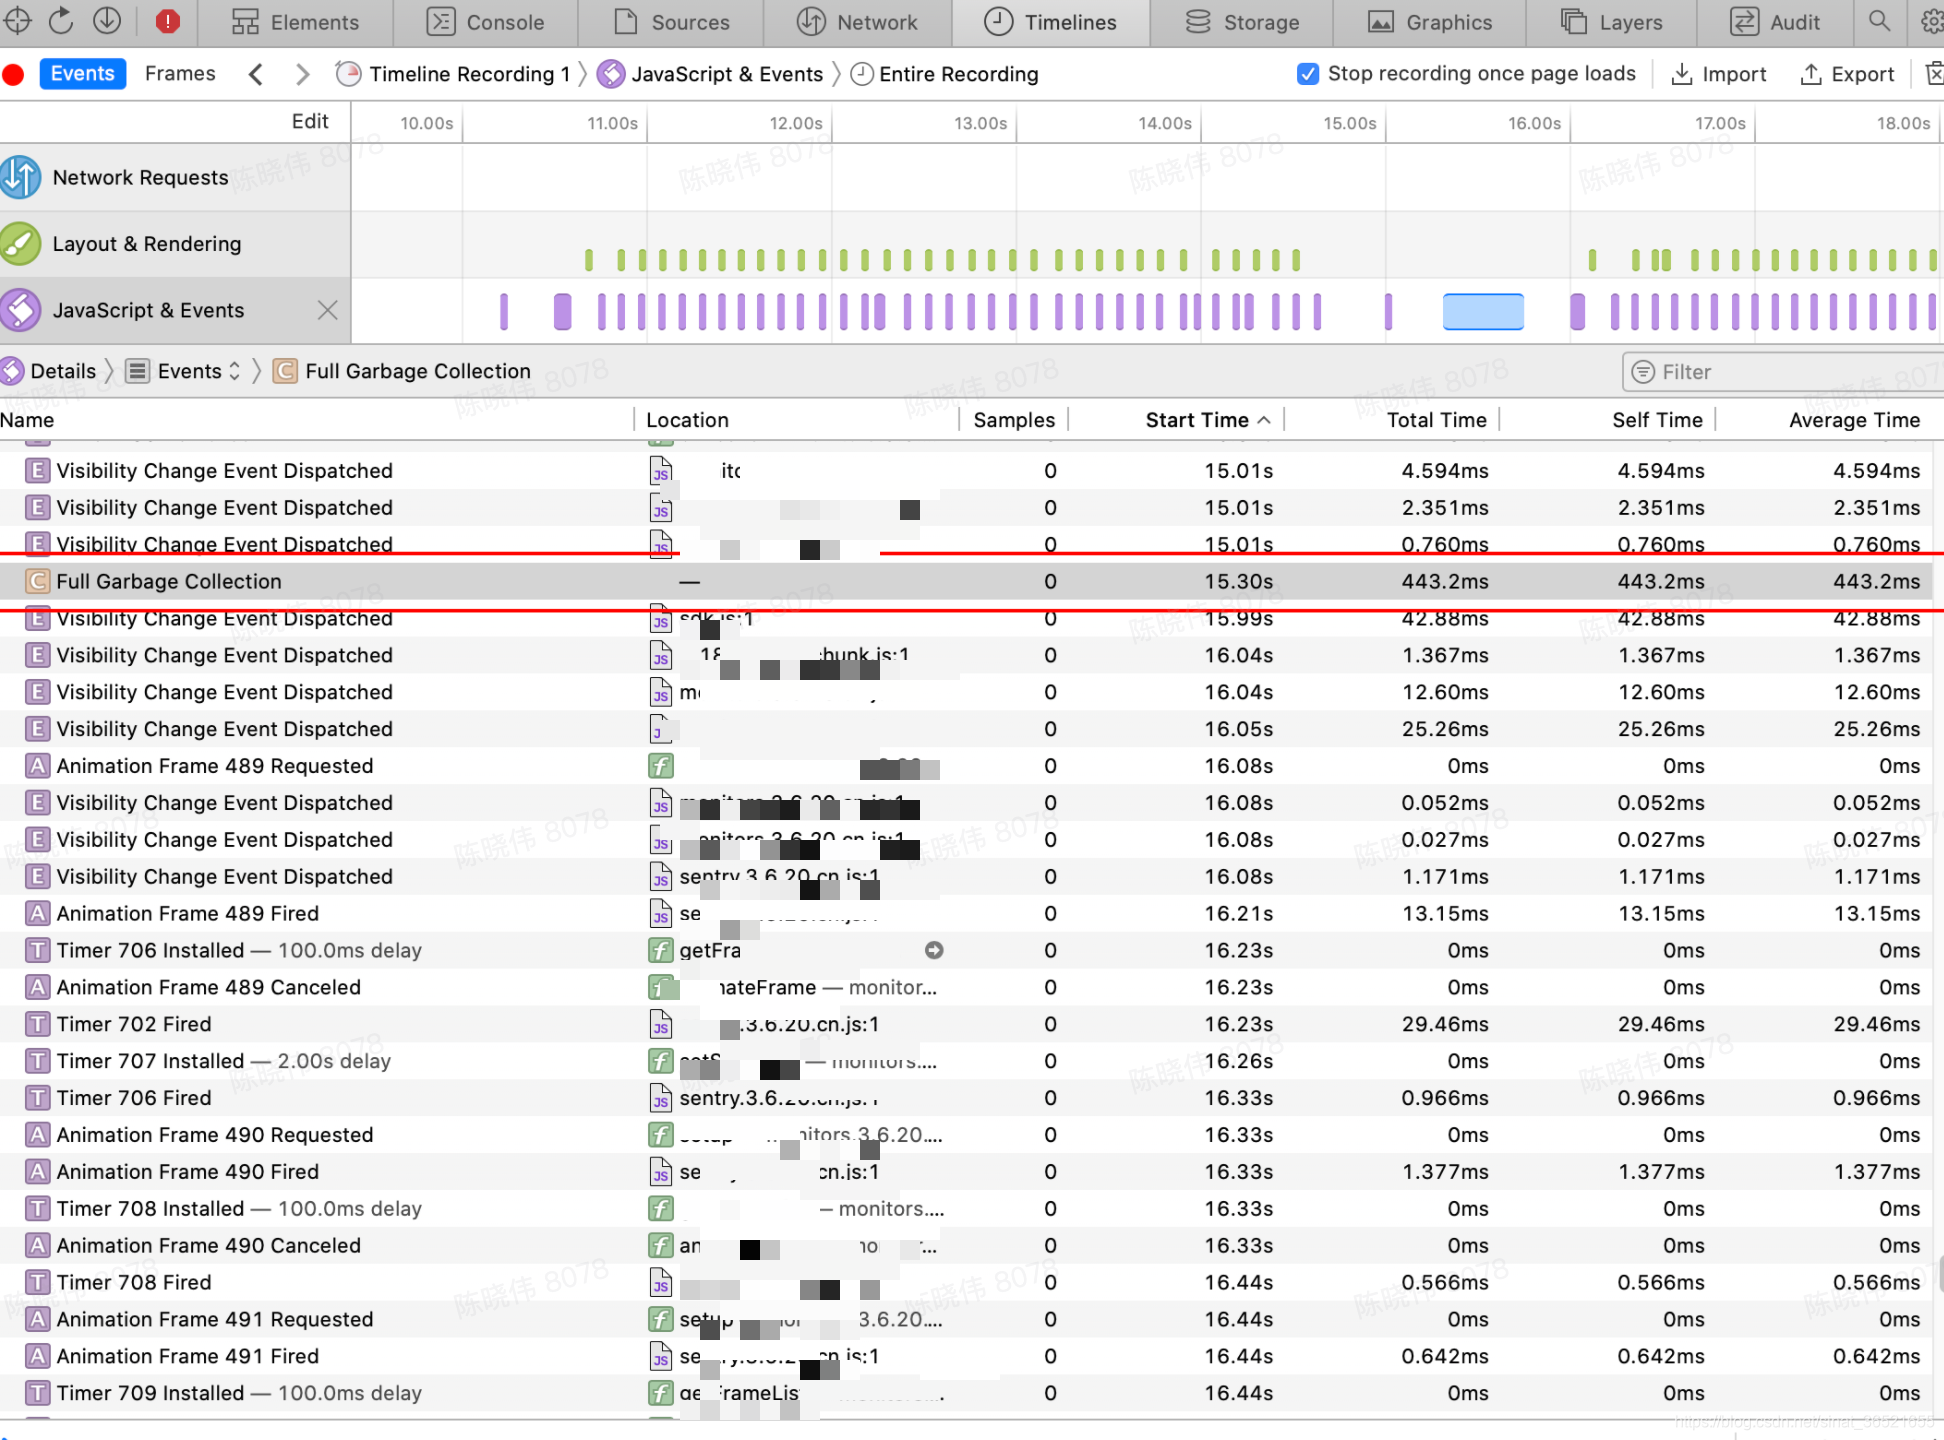Screen dimensions: 1944x1440
Task: Click the blue selected region in timeline
Action: pyautogui.click(x=1483, y=311)
